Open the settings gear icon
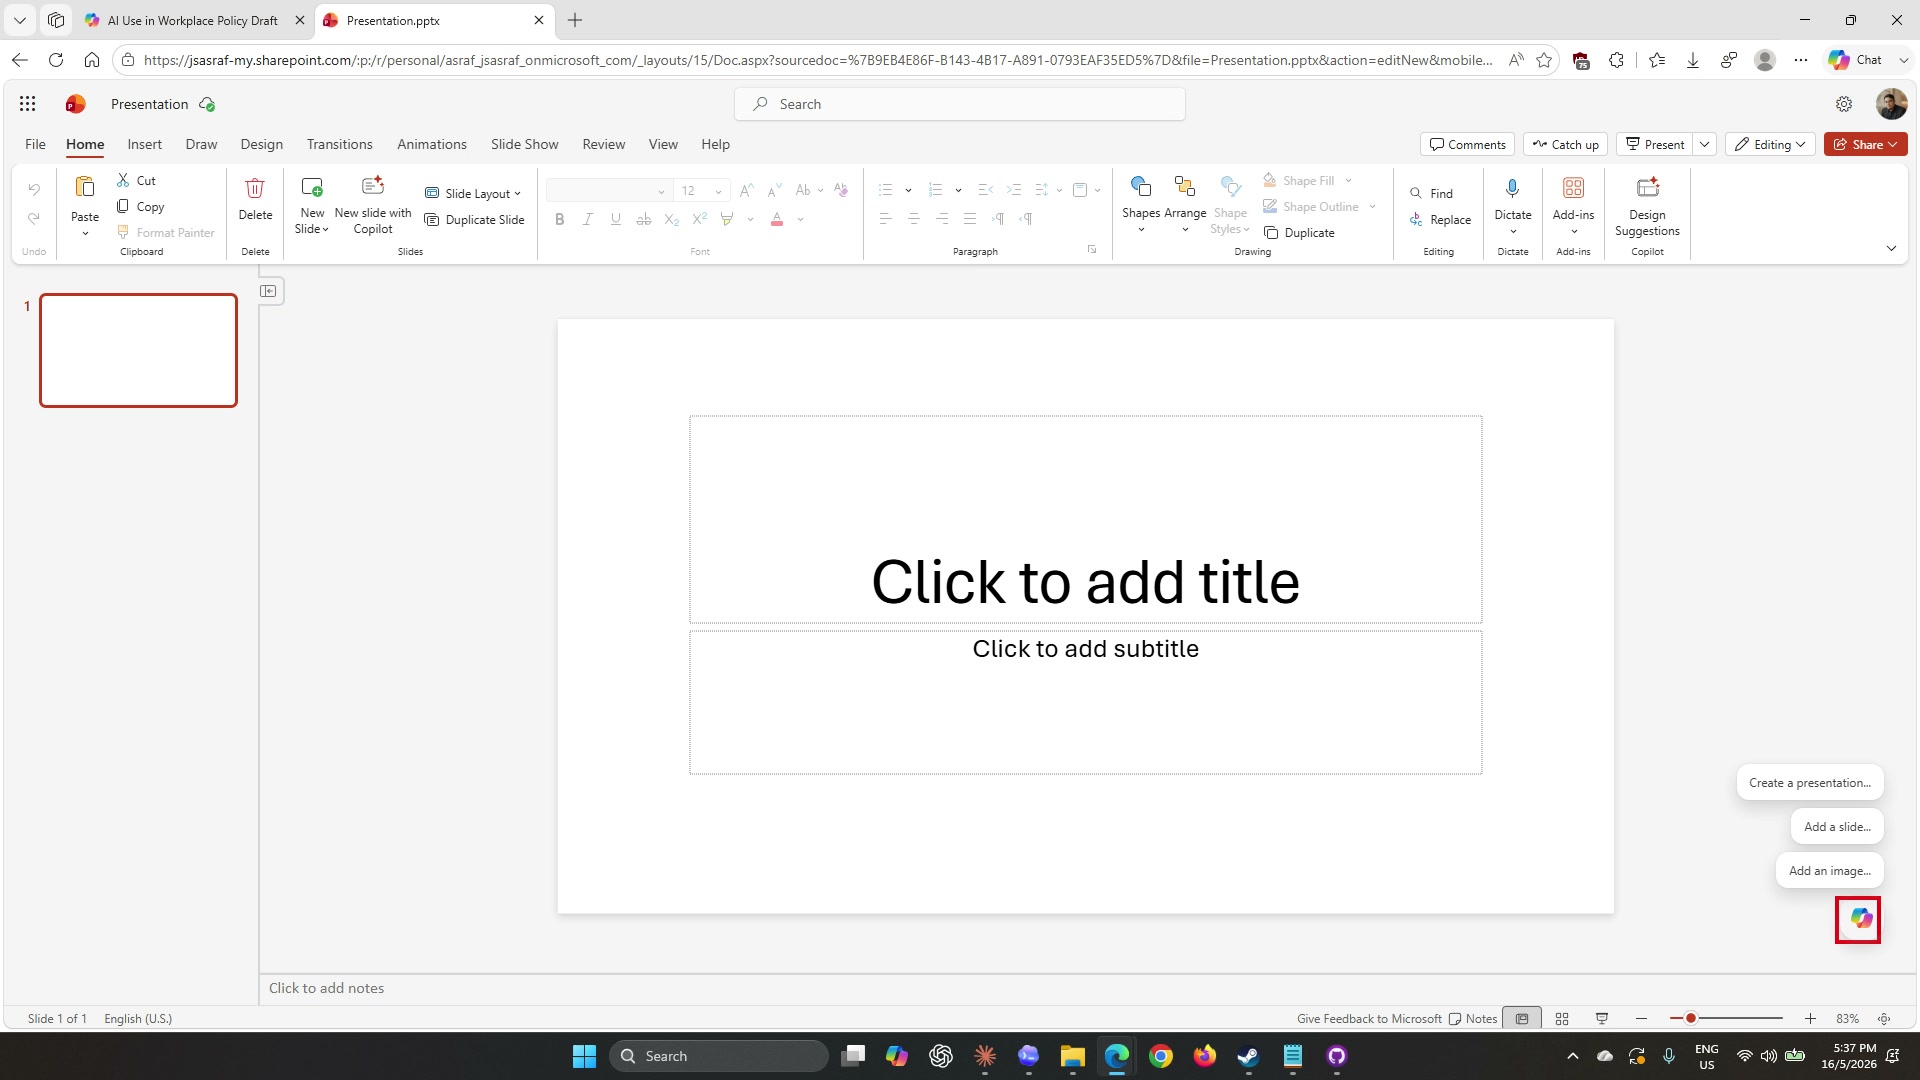The width and height of the screenshot is (1920, 1080). (x=1844, y=104)
